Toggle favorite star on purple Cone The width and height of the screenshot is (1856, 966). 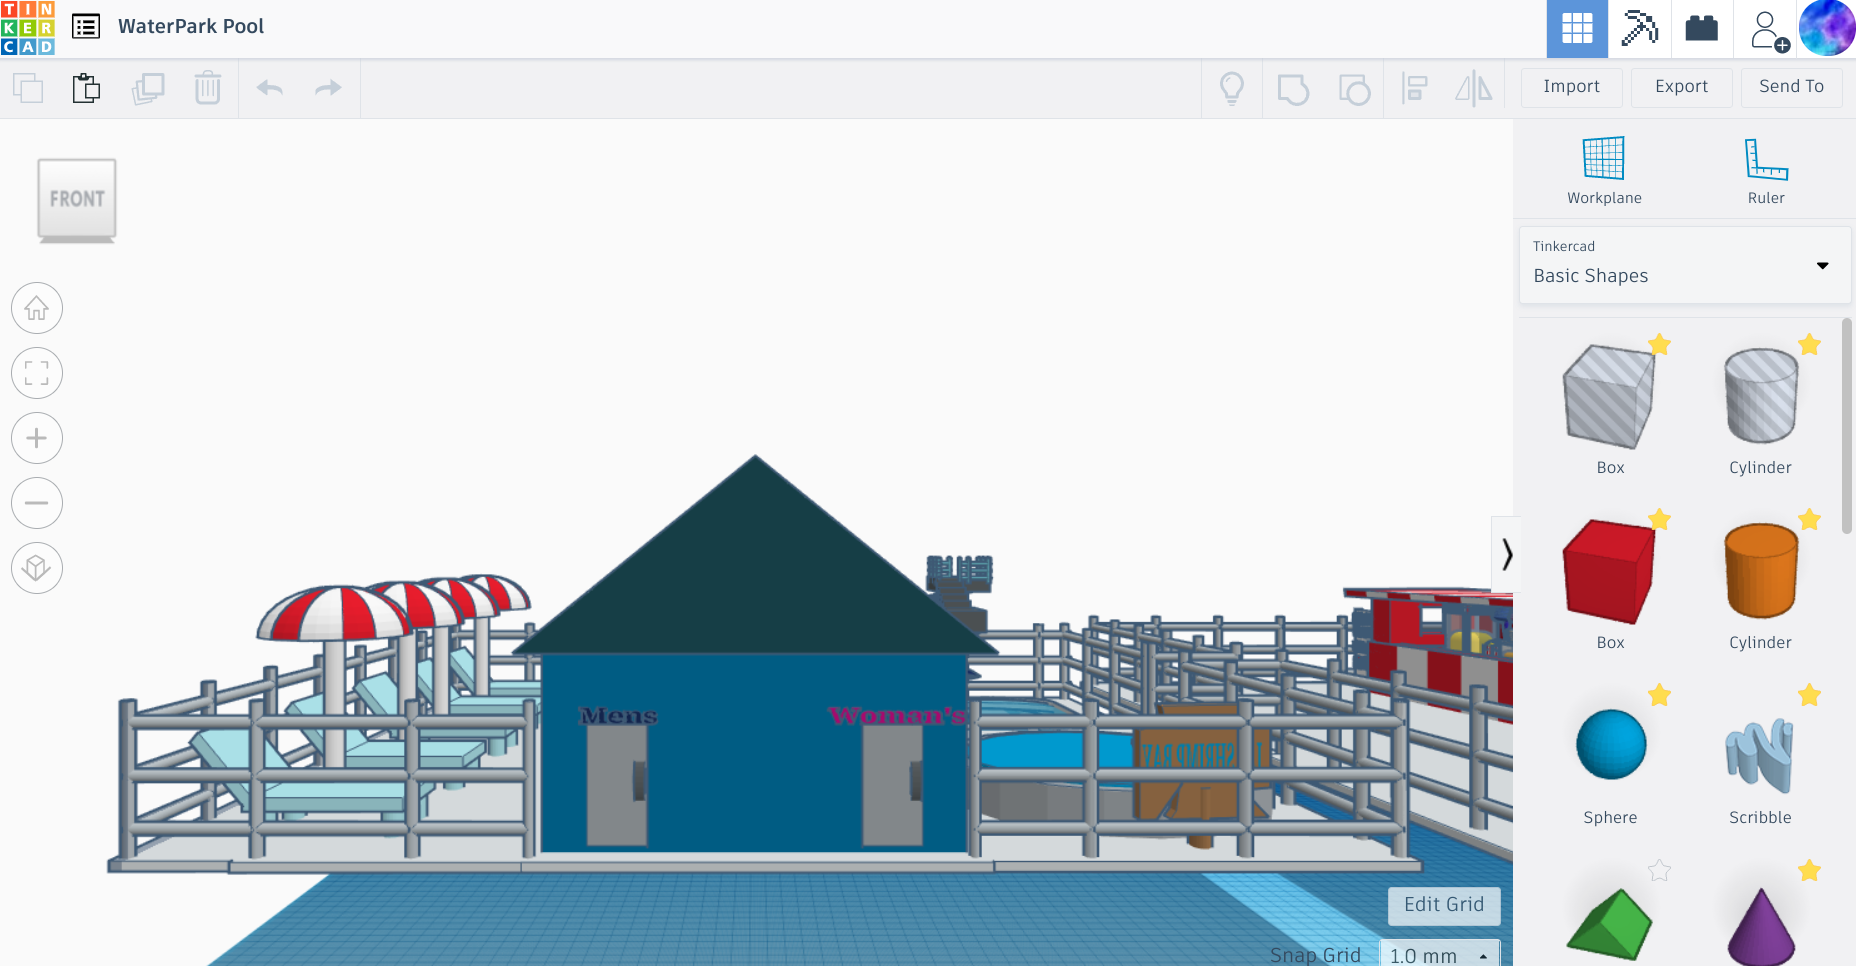point(1809,871)
